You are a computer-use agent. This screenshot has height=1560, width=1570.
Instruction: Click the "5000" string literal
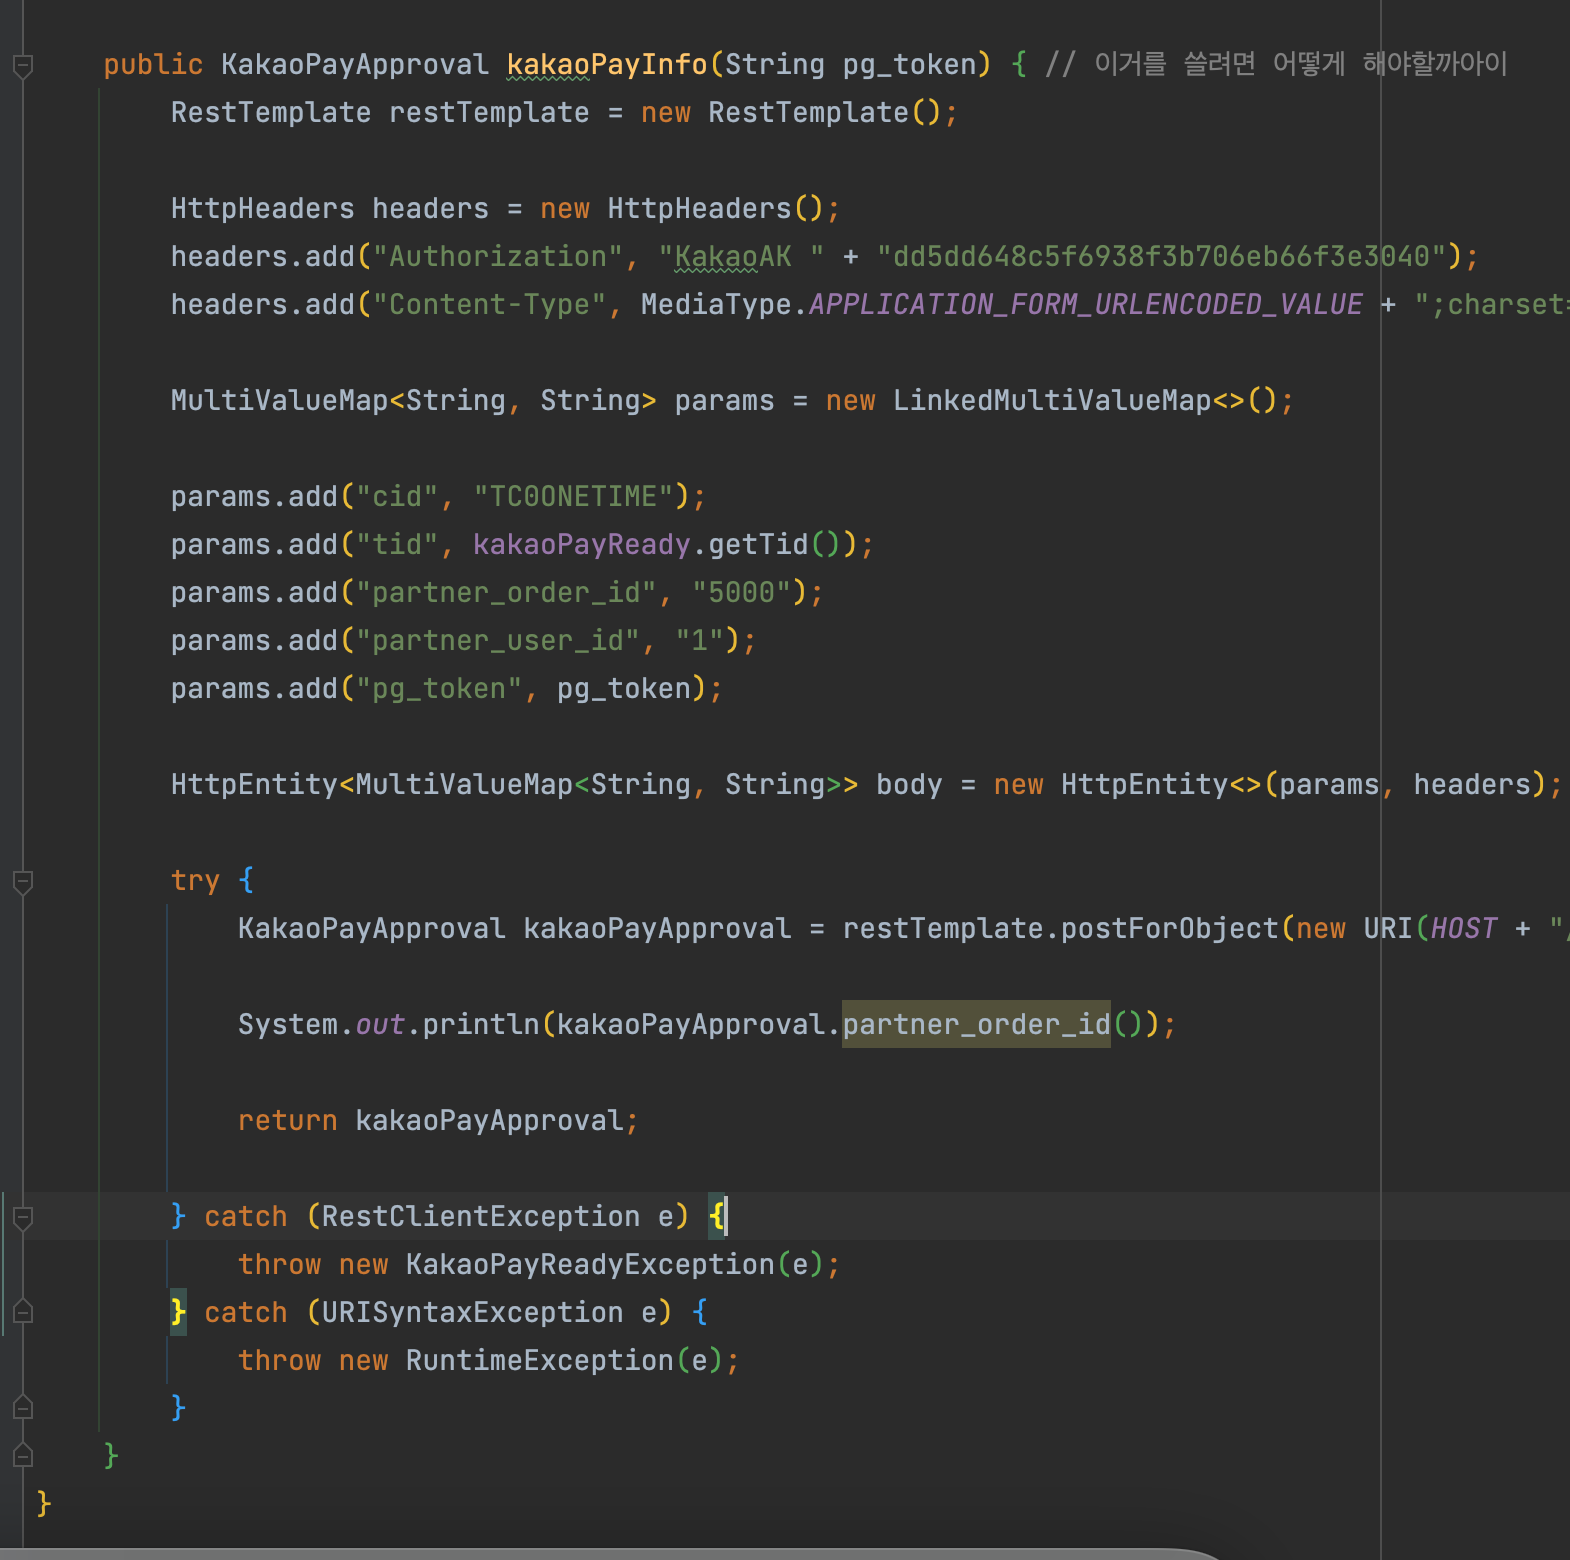tap(741, 592)
